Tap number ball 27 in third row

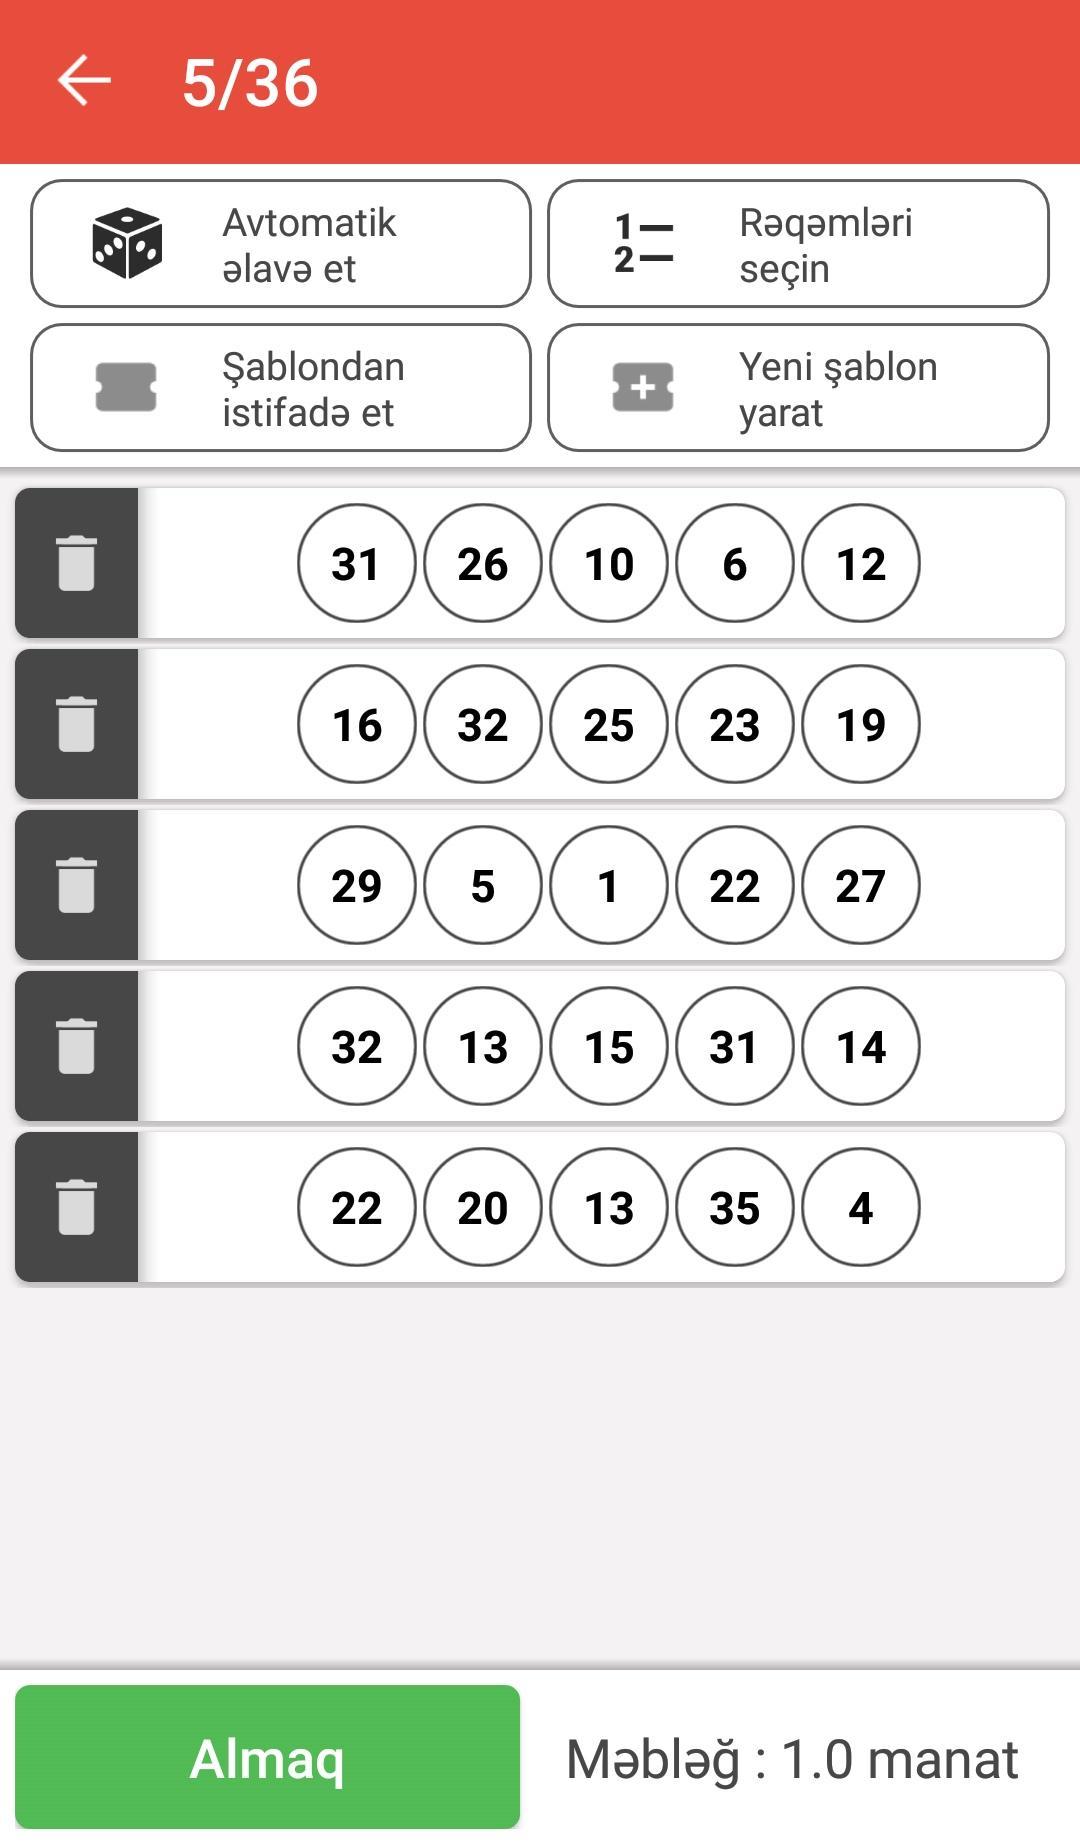[x=861, y=886]
